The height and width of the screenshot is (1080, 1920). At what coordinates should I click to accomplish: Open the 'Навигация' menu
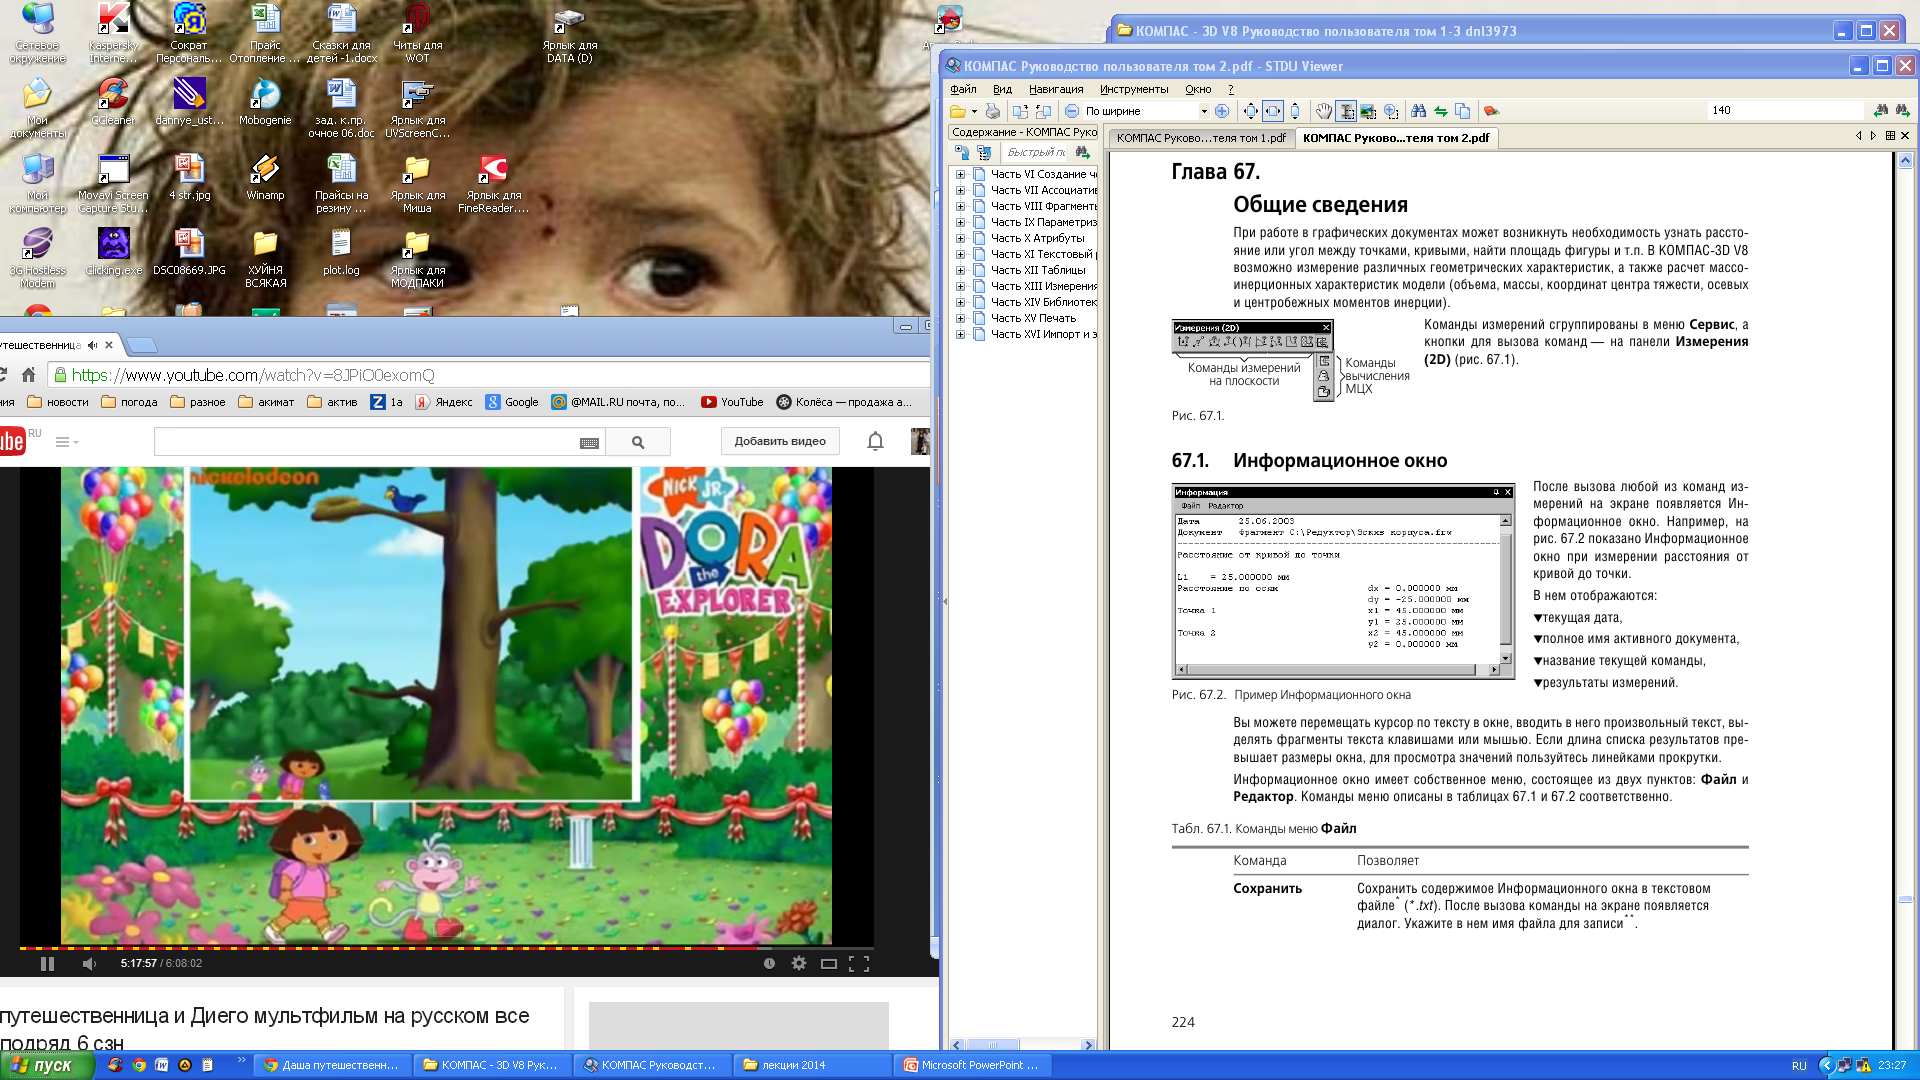click(x=1056, y=89)
